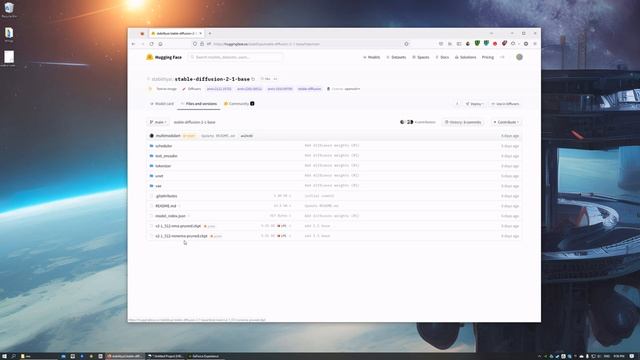Click the latest commit author name
640x360 pixels.
tap(168, 136)
